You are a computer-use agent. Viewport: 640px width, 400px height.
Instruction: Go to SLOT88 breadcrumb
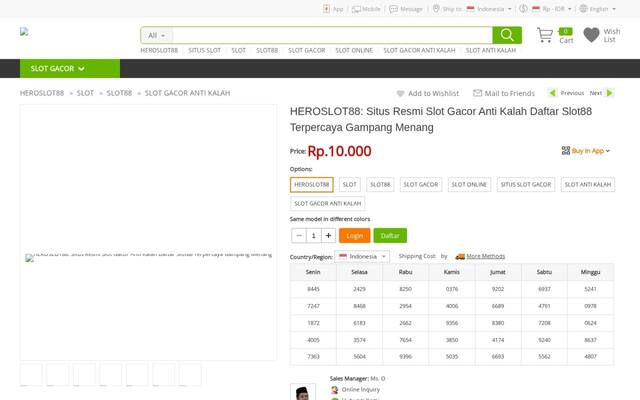click(119, 93)
